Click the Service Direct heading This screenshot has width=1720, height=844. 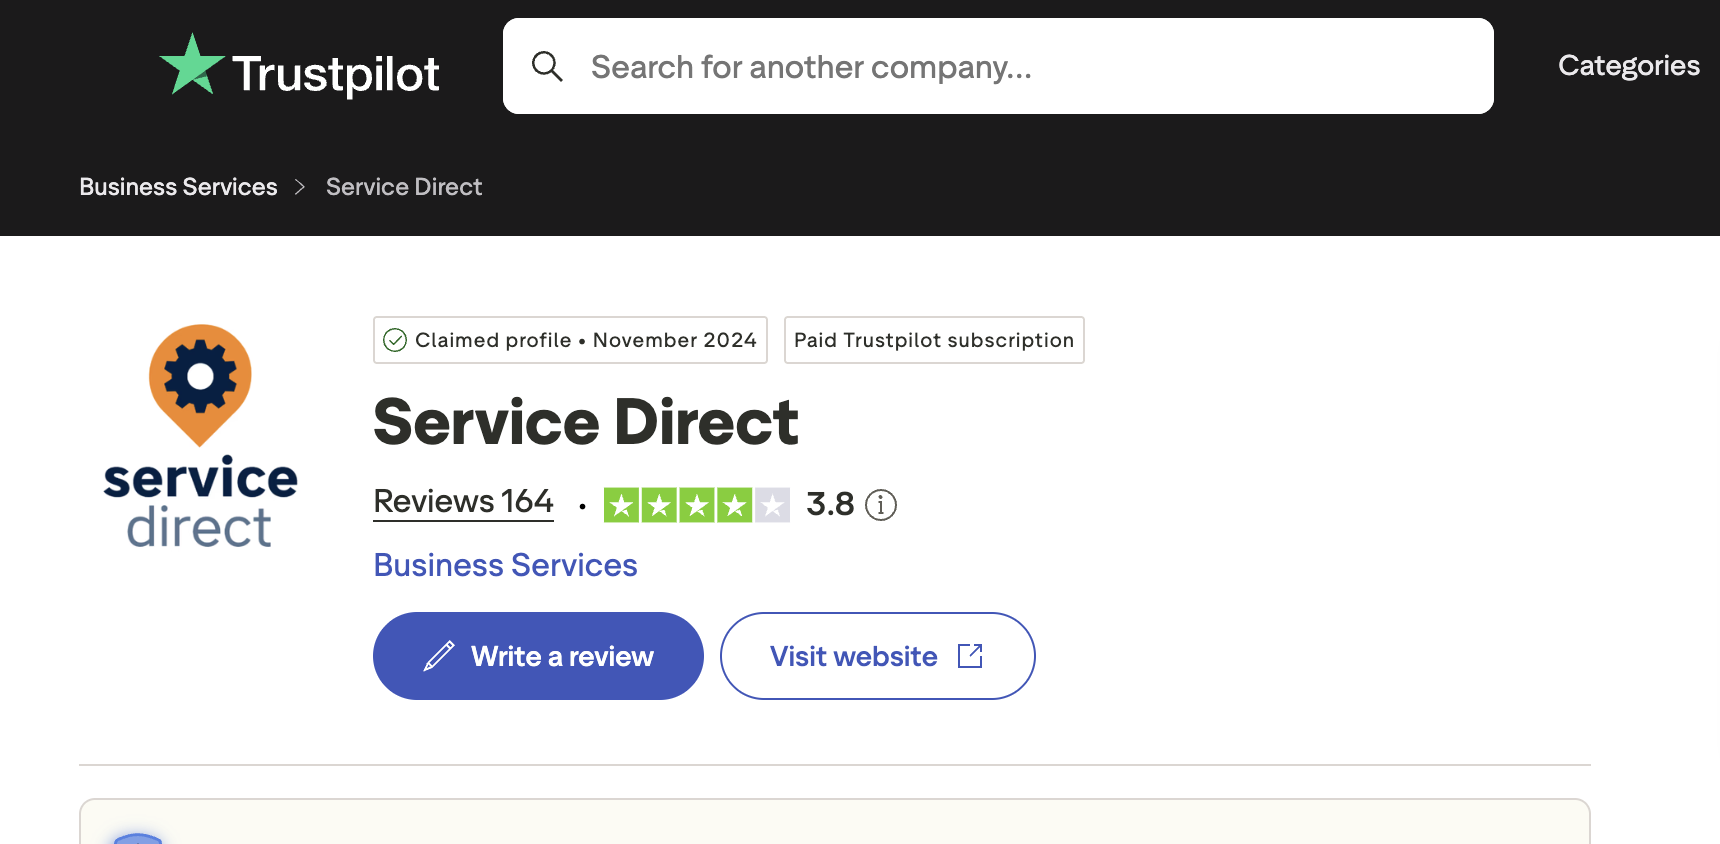[585, 422]
